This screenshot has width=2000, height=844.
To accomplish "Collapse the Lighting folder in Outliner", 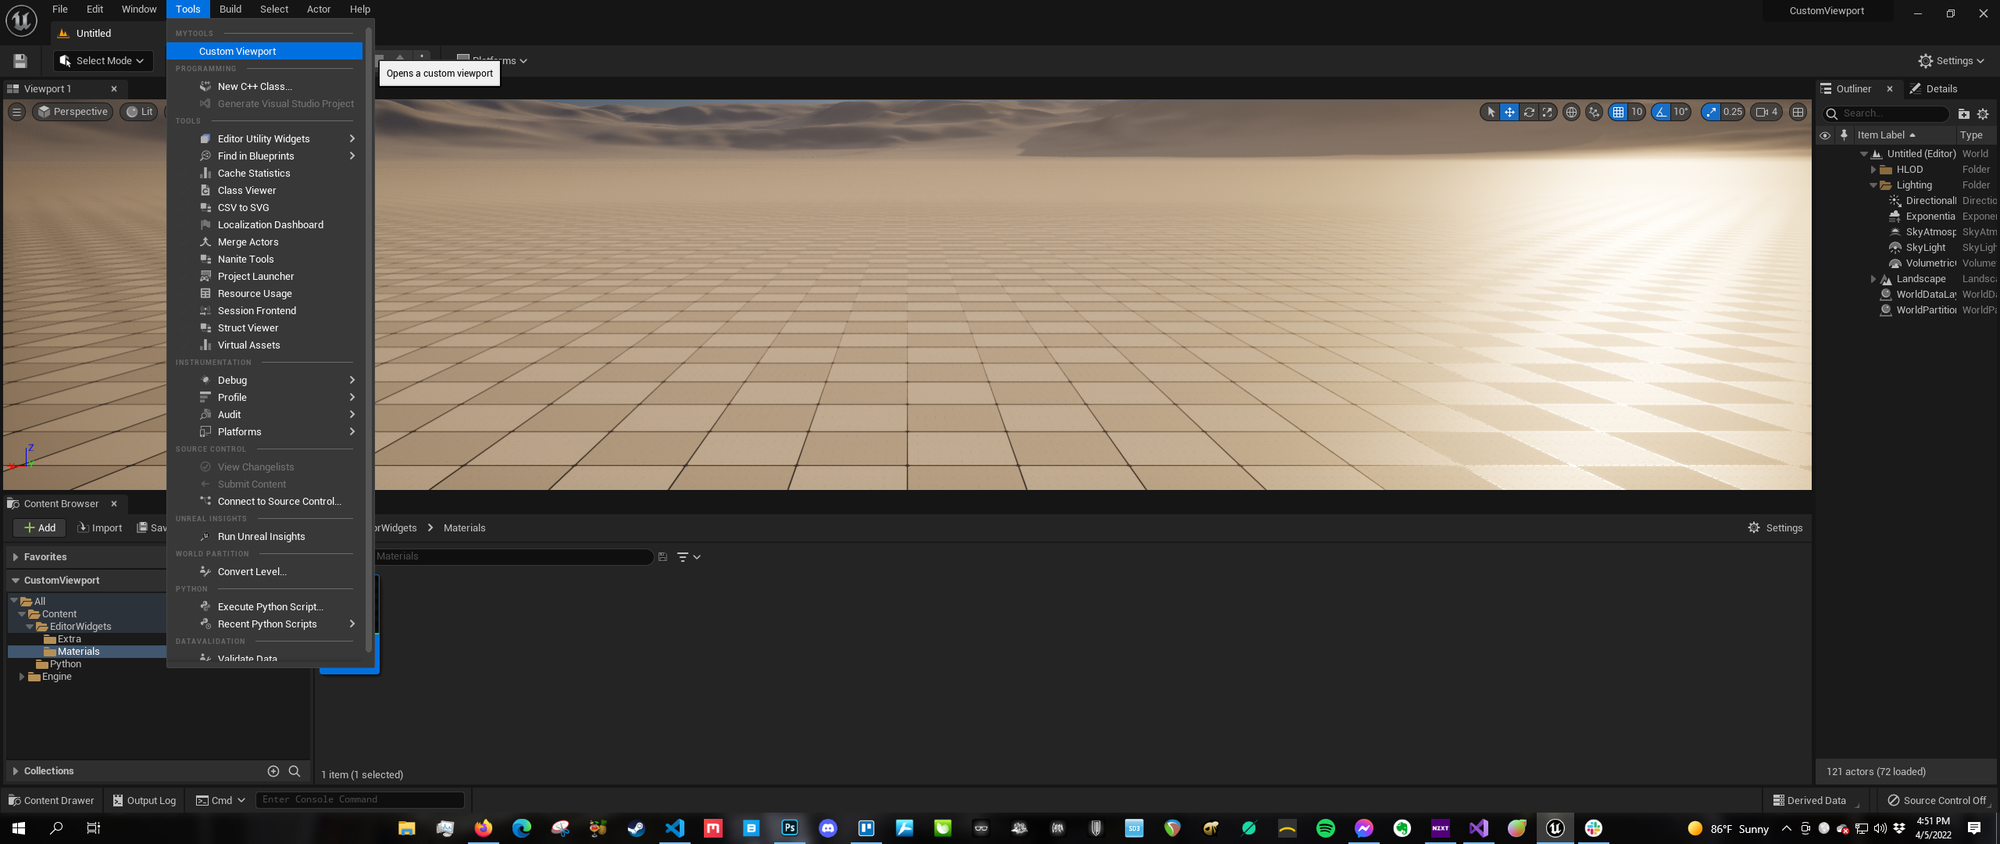I will coord(1873,186).
